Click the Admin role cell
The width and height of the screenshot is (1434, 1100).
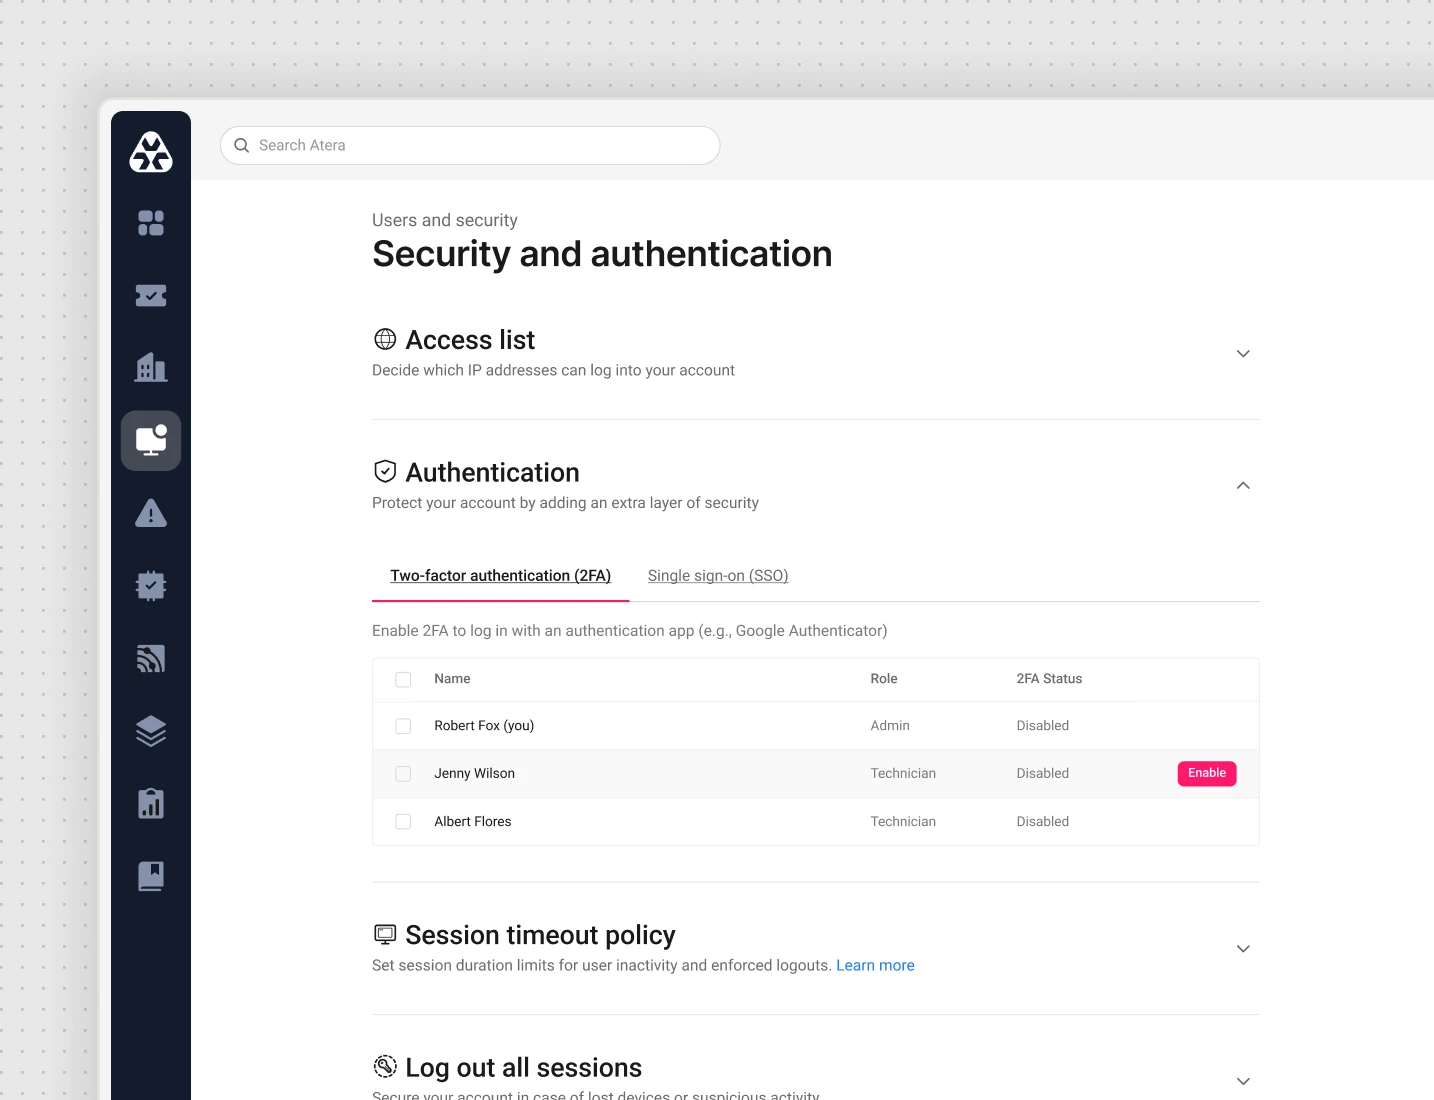pyautogui.click(x=890, y=726)
